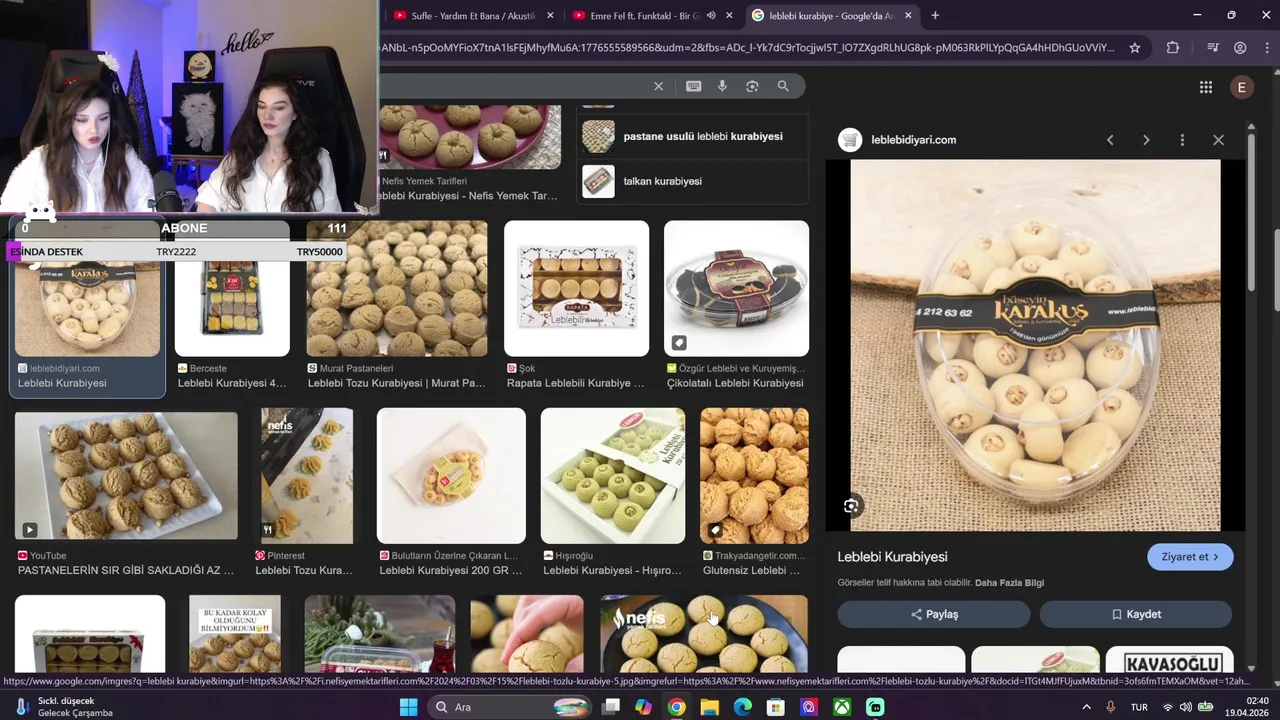Mute the Emre Fel tab audio icon
The width and height of the screenshot is (1280, 720).
[711, 15]
